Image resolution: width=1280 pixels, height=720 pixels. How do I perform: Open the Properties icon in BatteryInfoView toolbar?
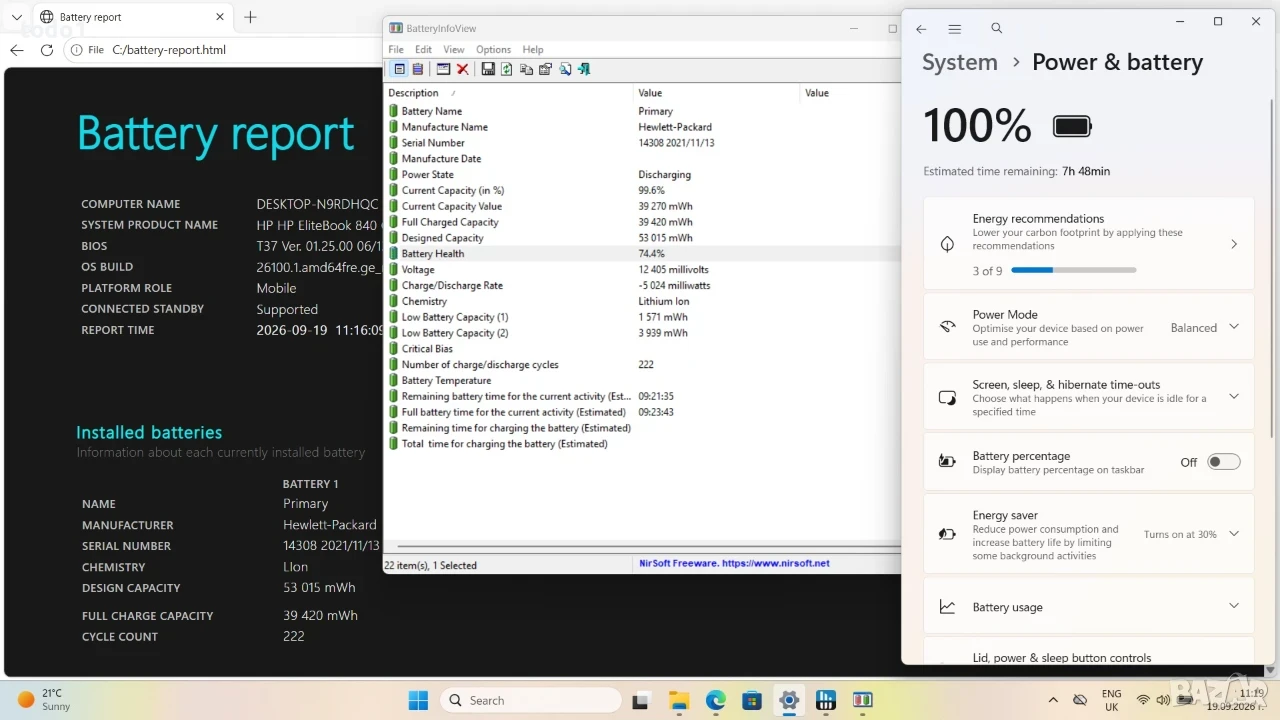click(x=545, y=69)
